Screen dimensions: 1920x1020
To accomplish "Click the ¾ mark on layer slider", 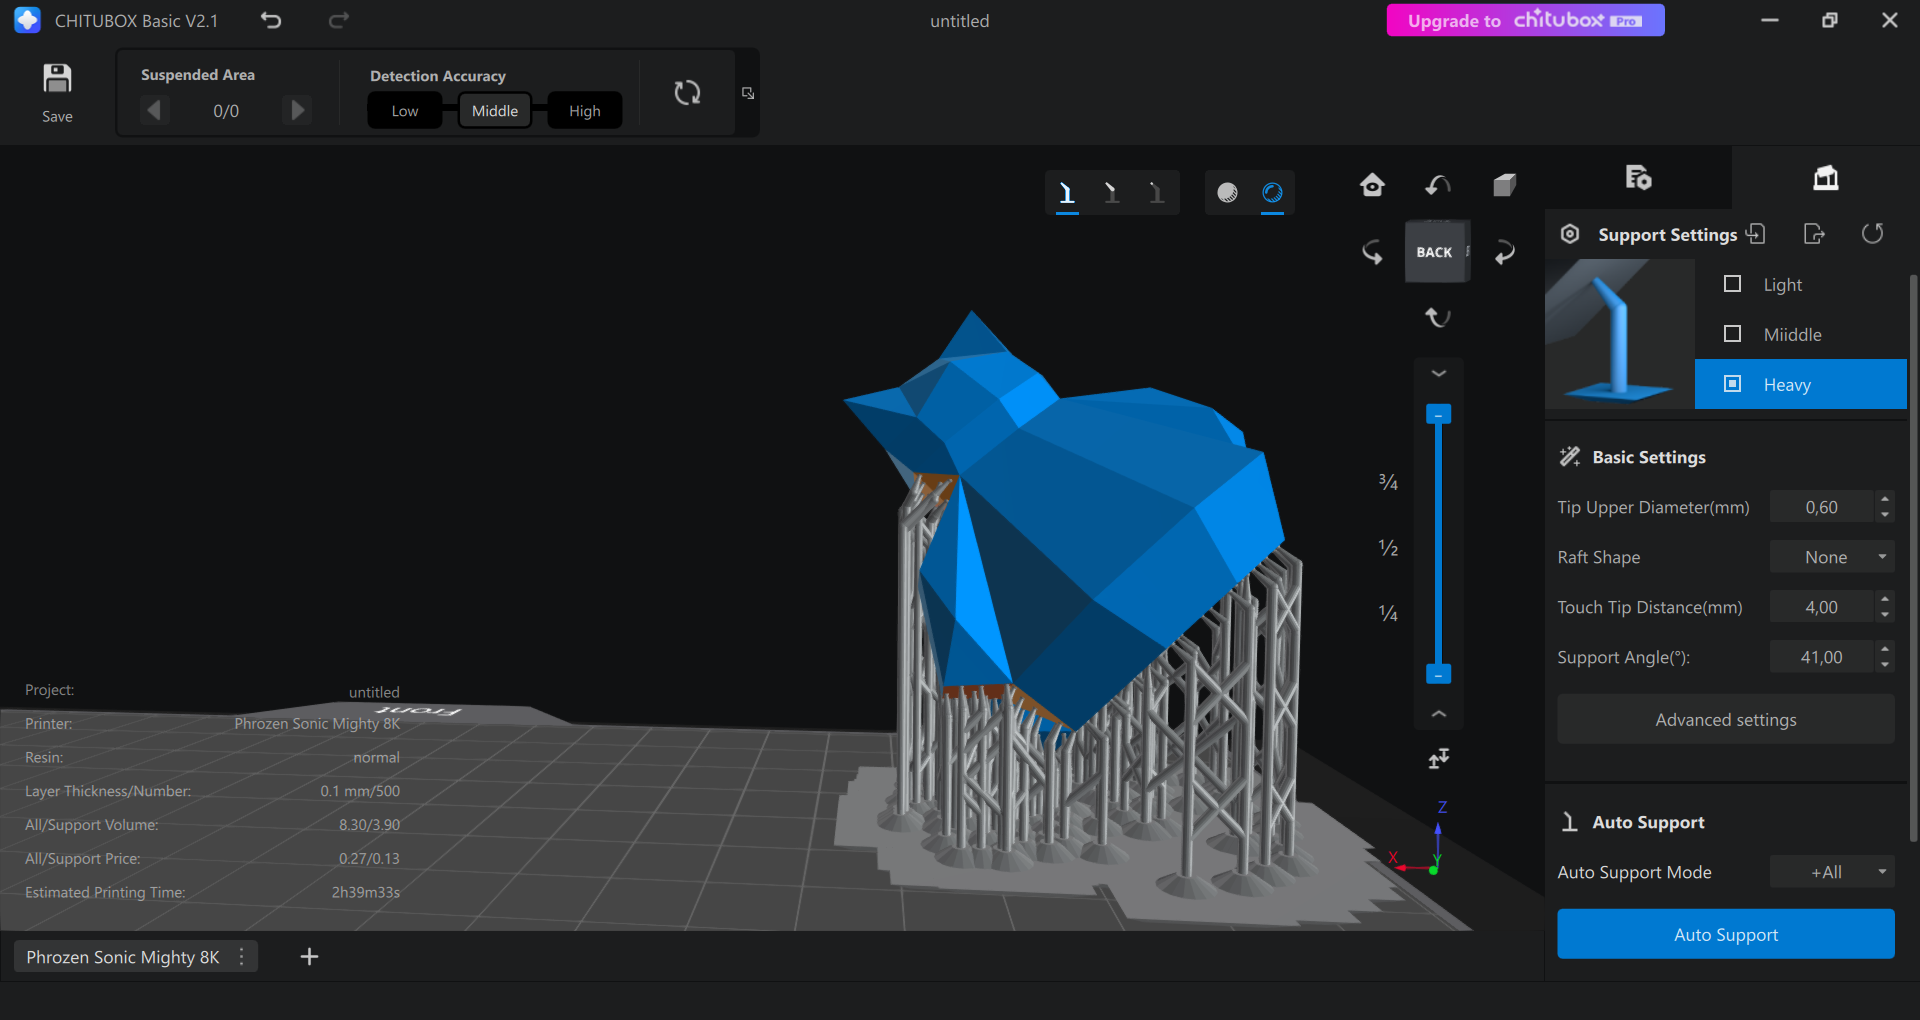I will point(1388,482).
